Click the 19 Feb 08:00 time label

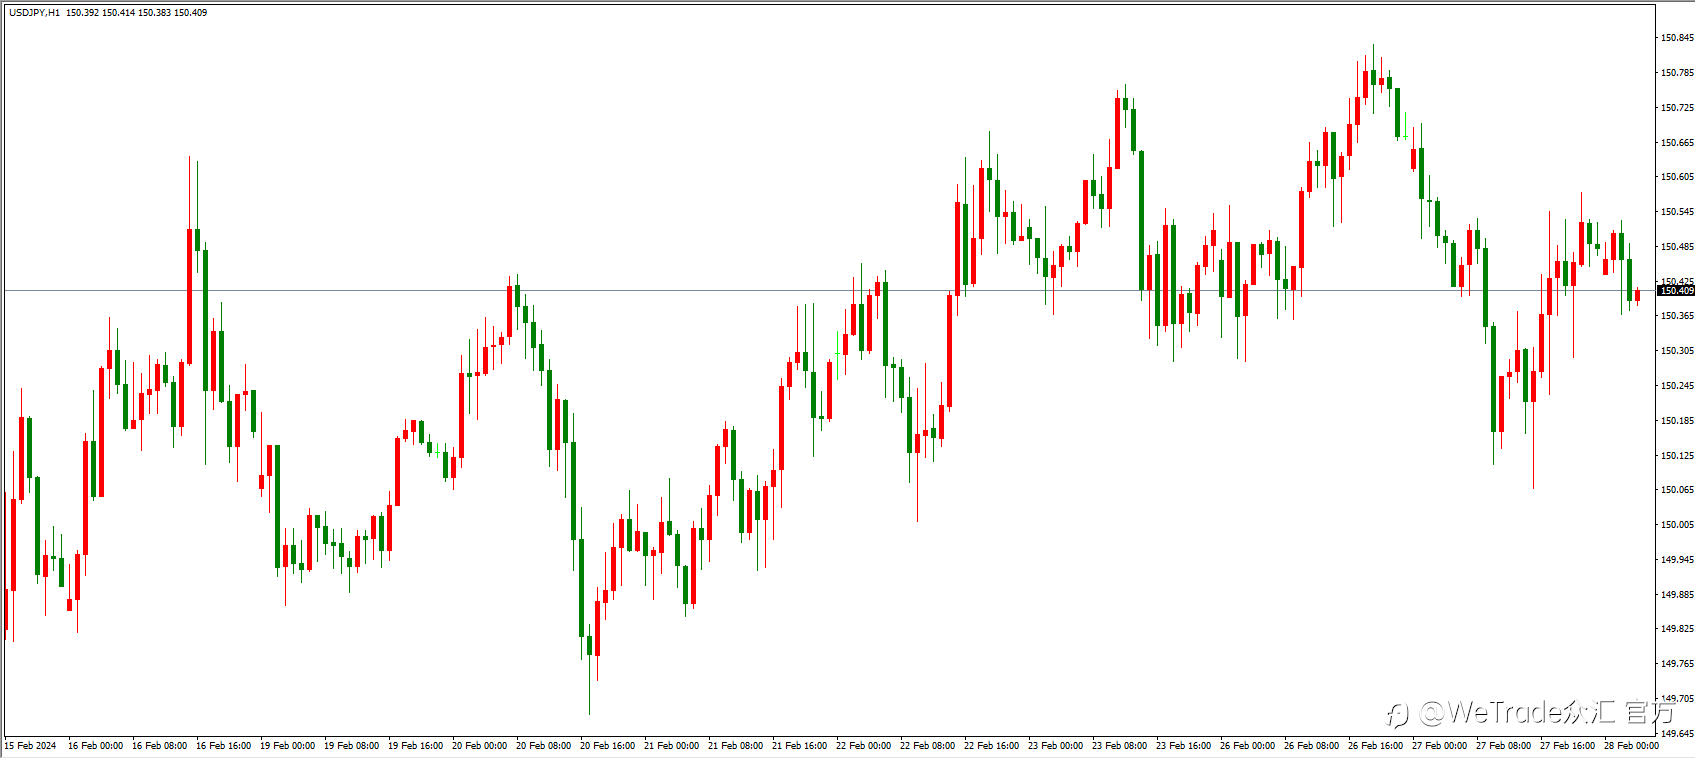352,746
